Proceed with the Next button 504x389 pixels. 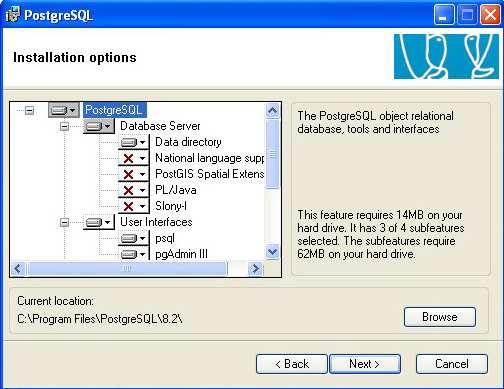(365, 364)
